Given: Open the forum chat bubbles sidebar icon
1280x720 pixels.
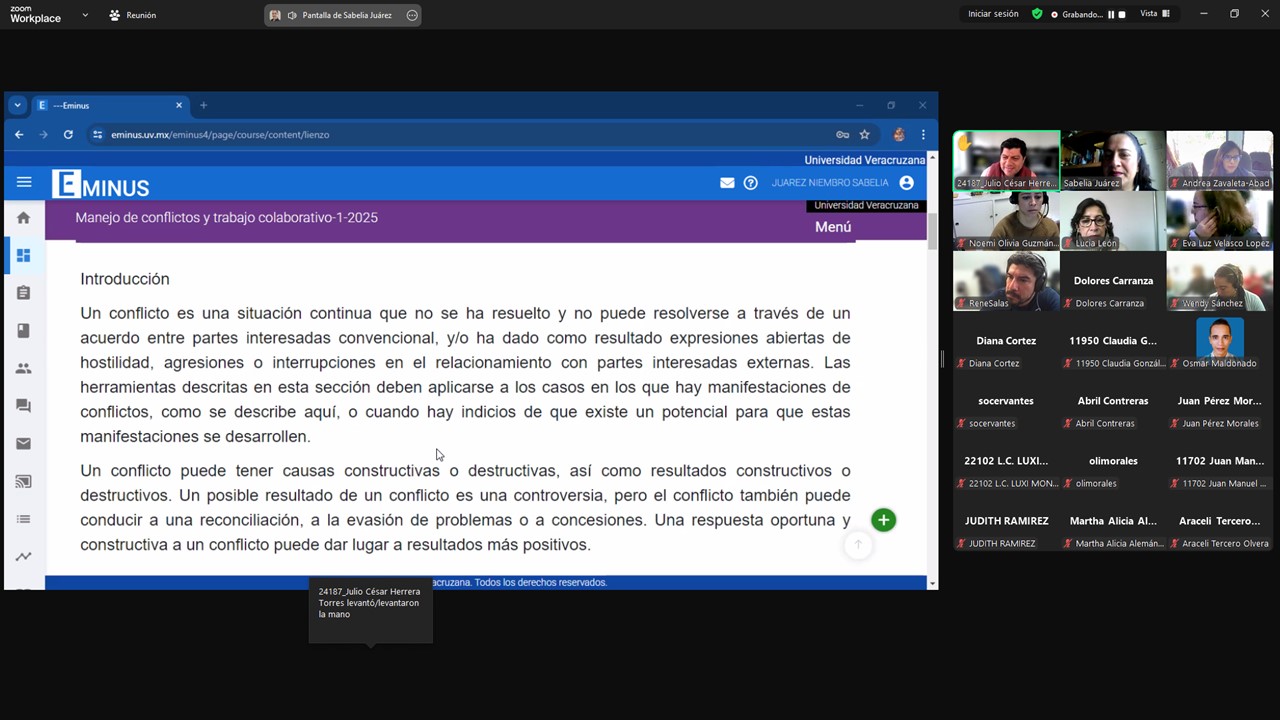Looking at the screenshot, I should (24, 406).
